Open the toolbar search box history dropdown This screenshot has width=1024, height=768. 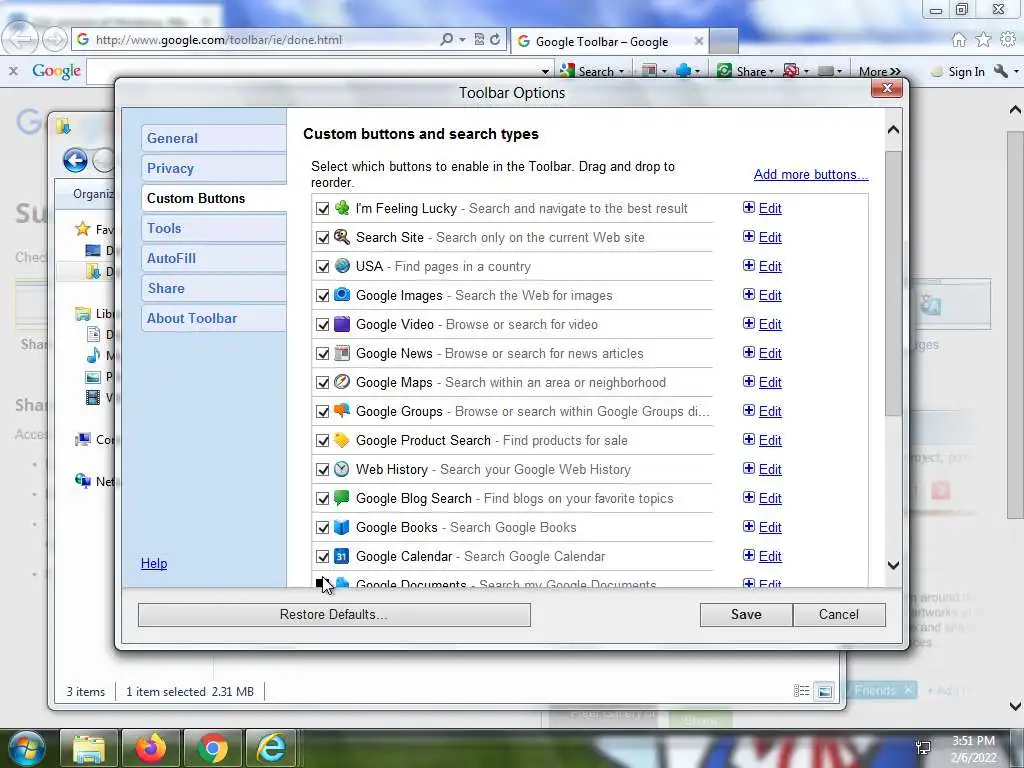pyautogui.click(x=545, y=72)
